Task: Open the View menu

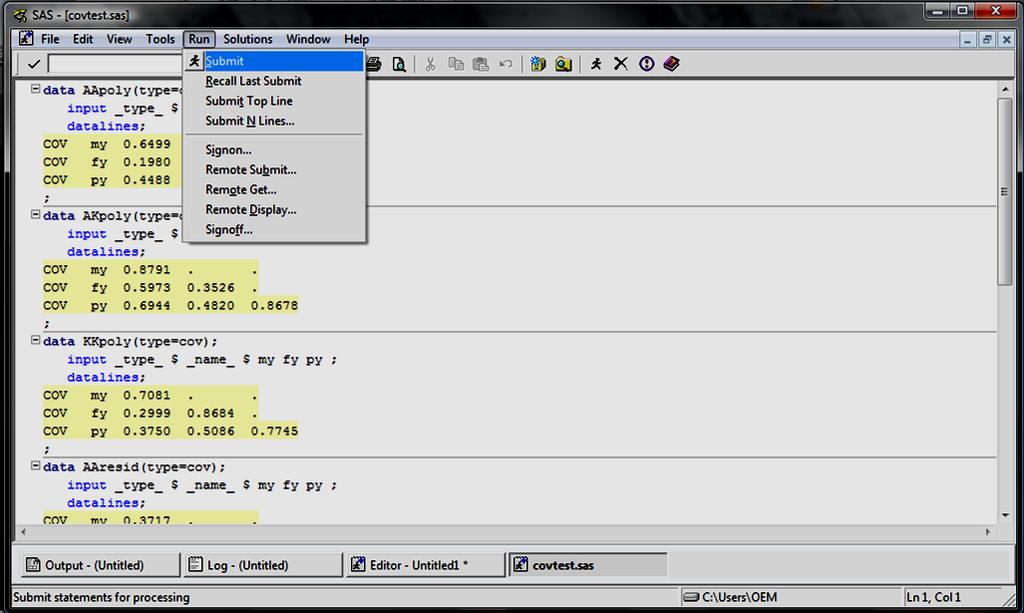Action: [x=119, y=39]
